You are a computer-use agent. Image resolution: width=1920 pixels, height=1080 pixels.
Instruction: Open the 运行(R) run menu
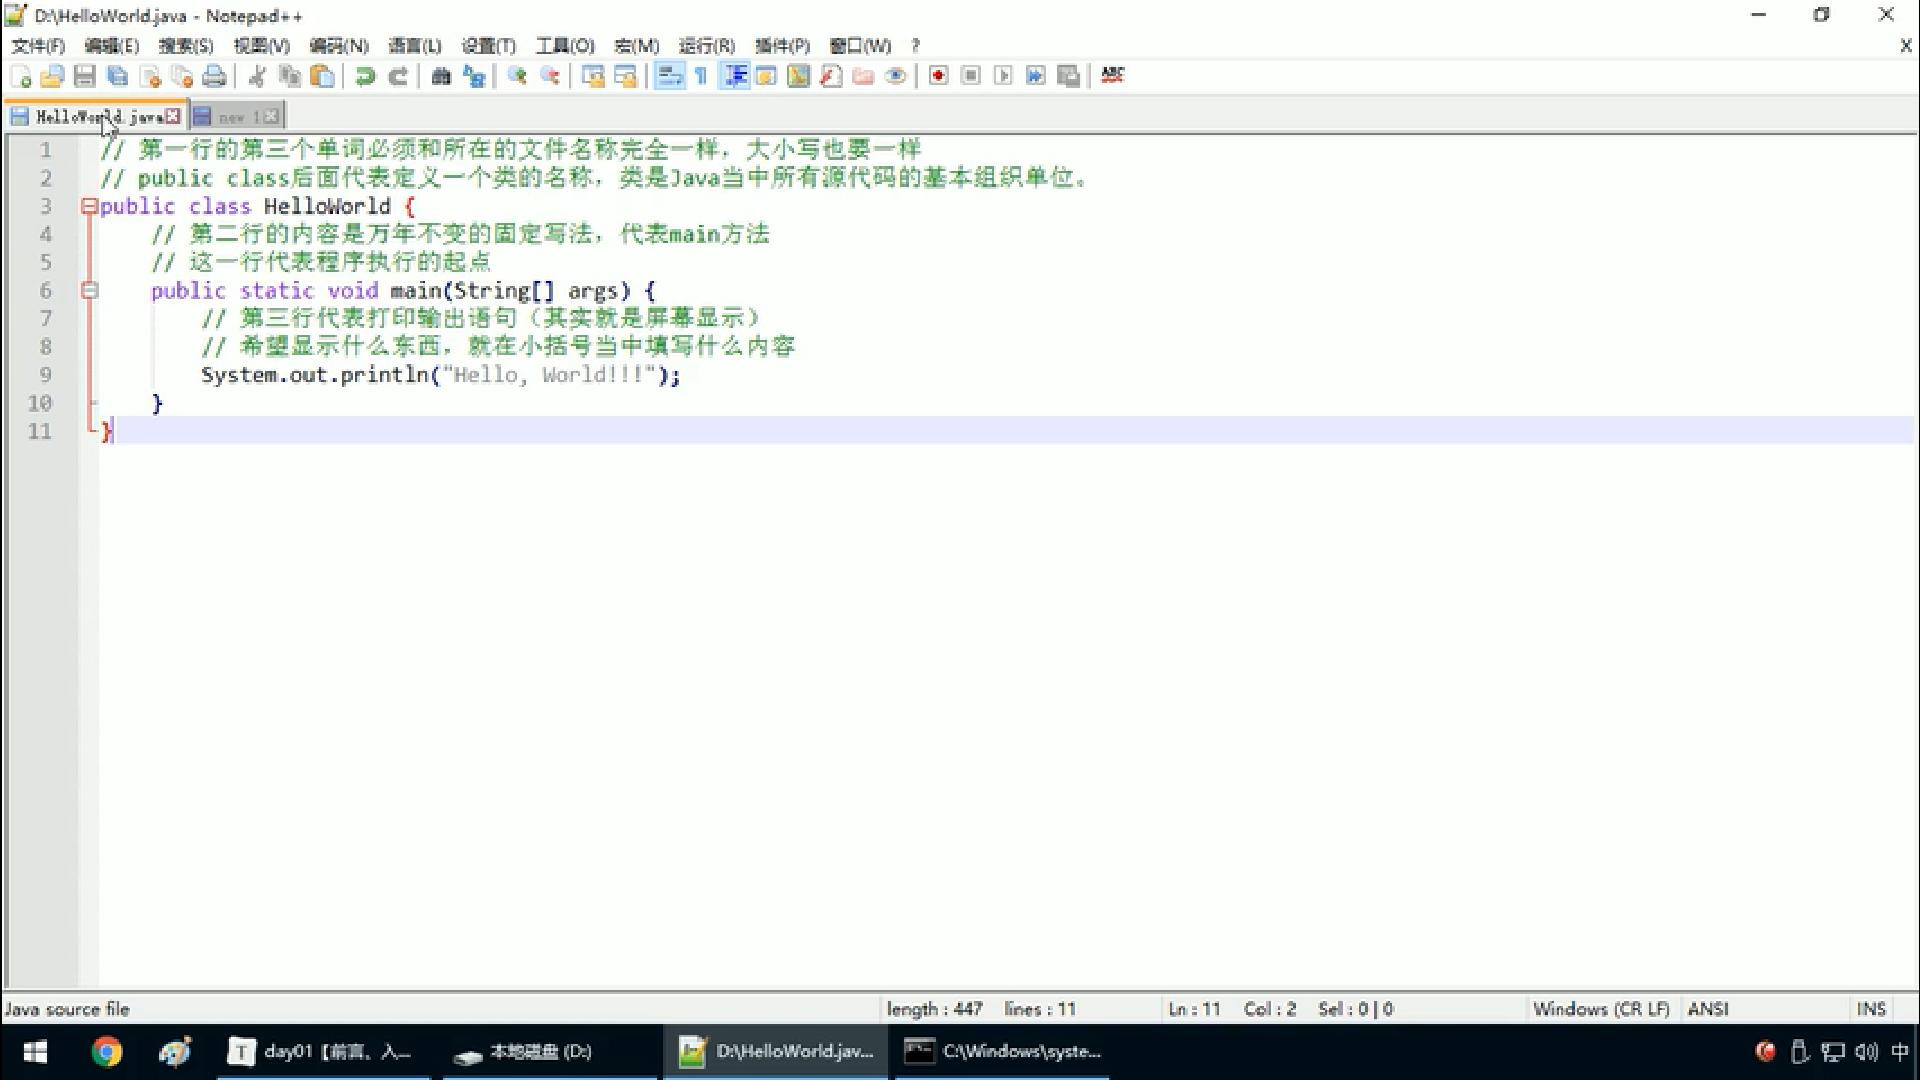click(706, 46)
